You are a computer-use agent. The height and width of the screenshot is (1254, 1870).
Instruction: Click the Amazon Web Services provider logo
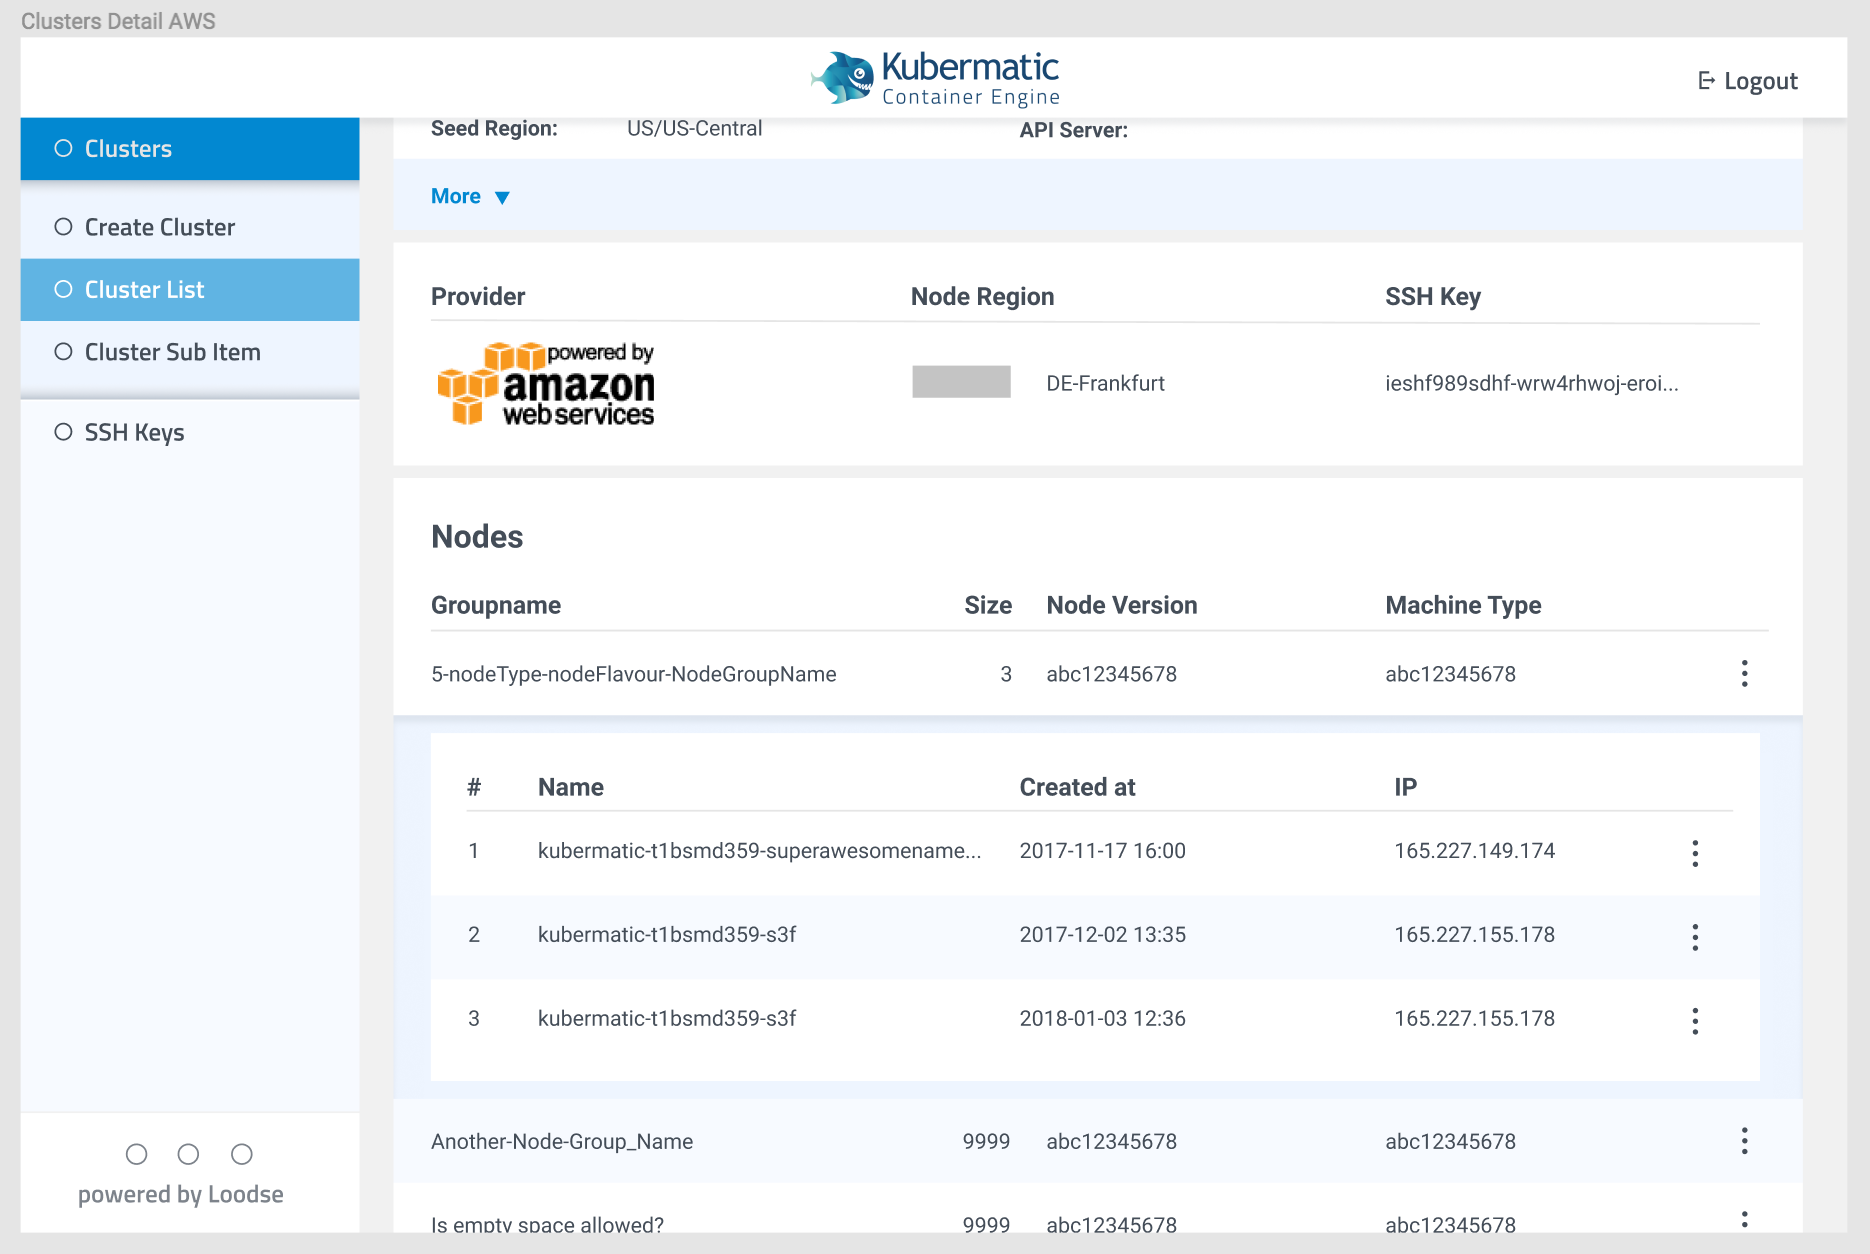point(545,385)
